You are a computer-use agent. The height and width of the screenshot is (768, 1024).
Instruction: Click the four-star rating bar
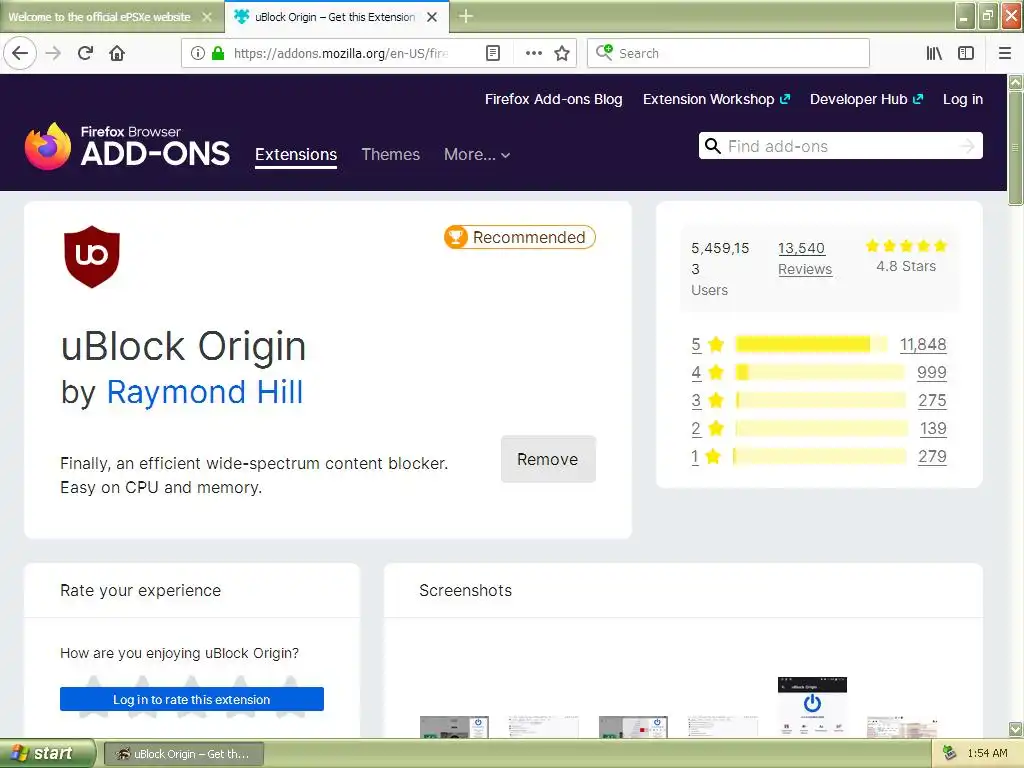tap(820, 372)
